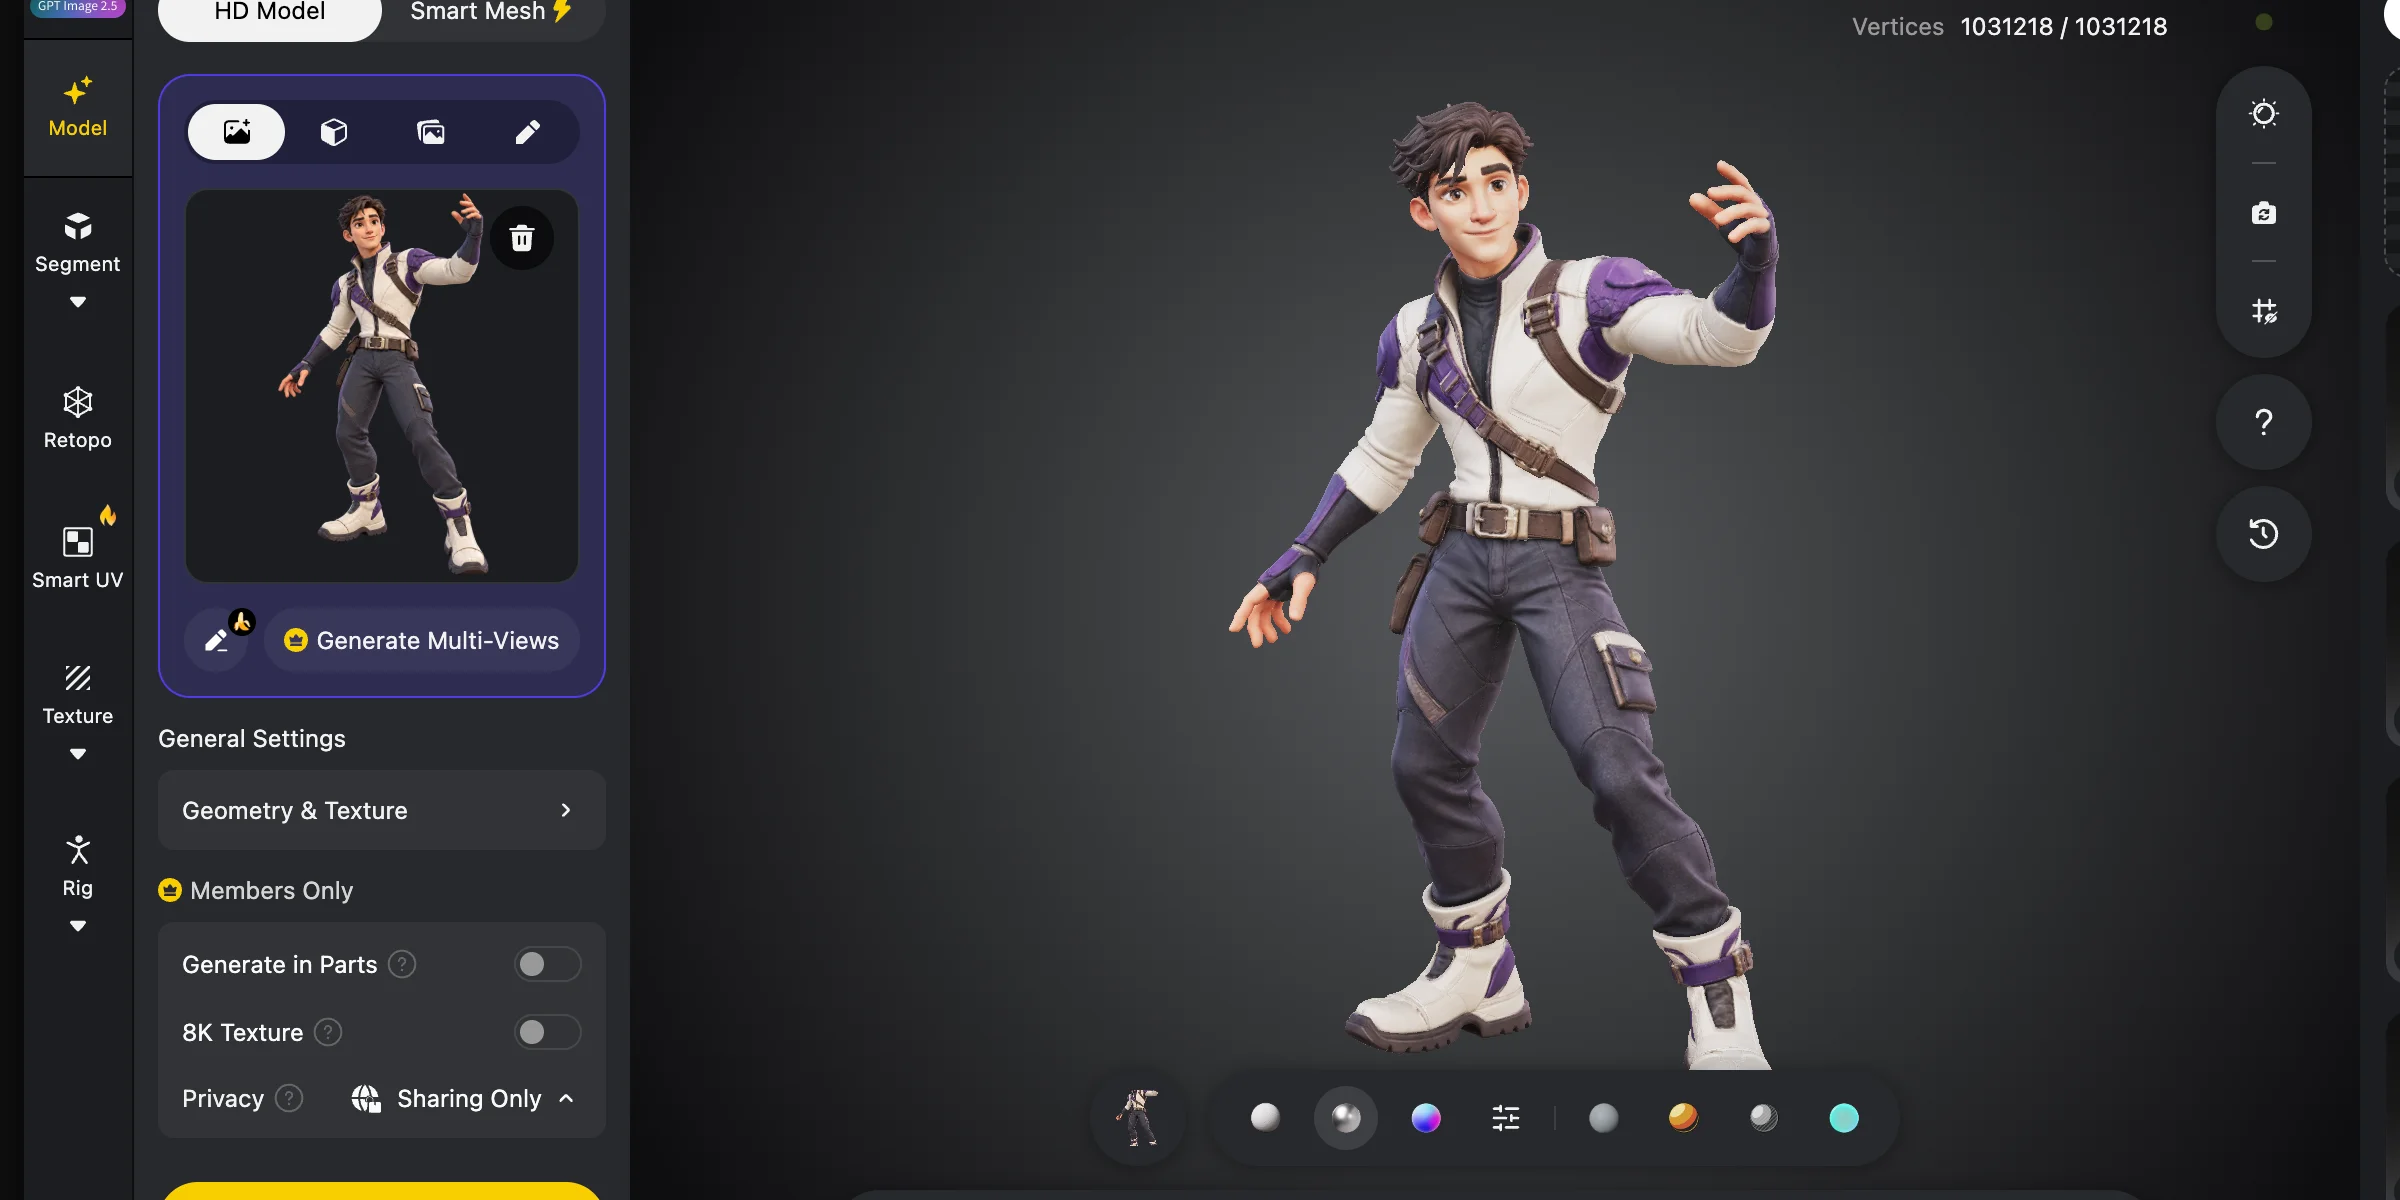Expand the Texture dropdown arrow
This screenshot has width=2400, height=1200.
coord(78,754)
